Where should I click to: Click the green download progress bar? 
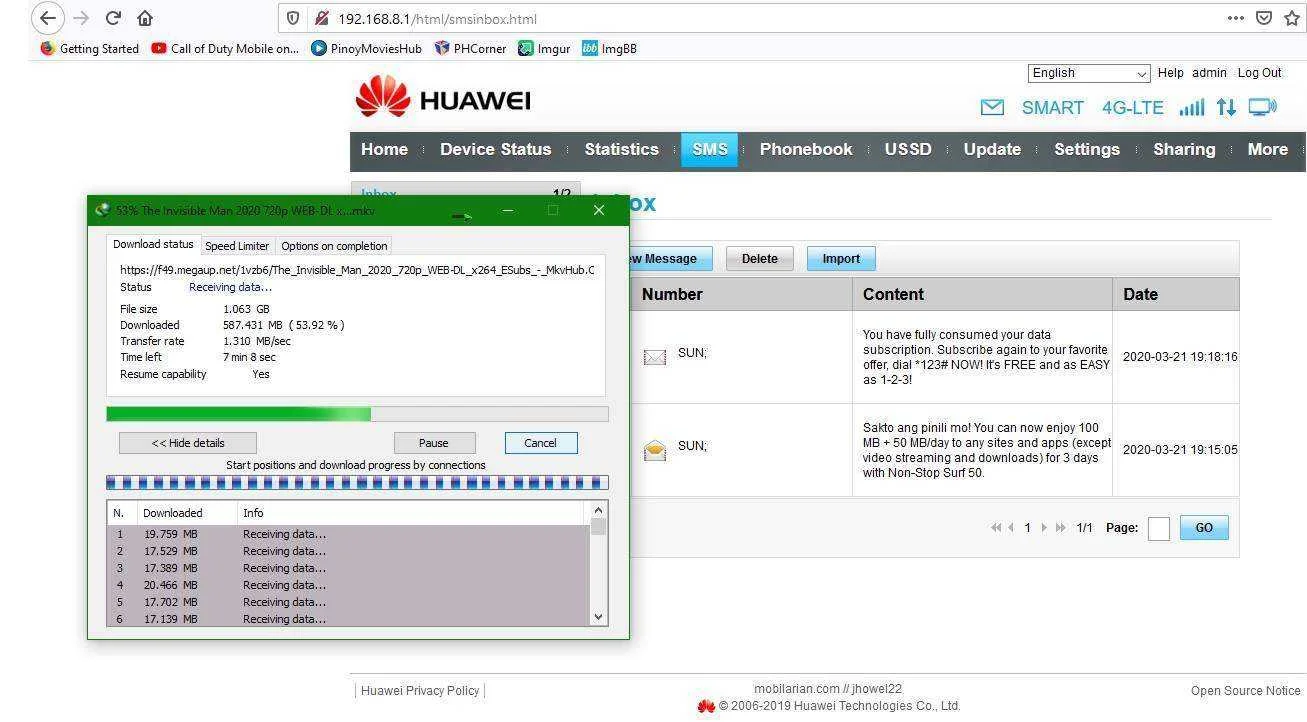[x=357, y=414]
